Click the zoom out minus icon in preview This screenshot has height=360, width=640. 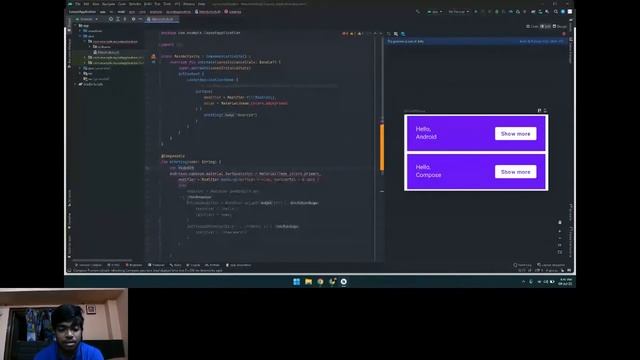click(560, 238)
